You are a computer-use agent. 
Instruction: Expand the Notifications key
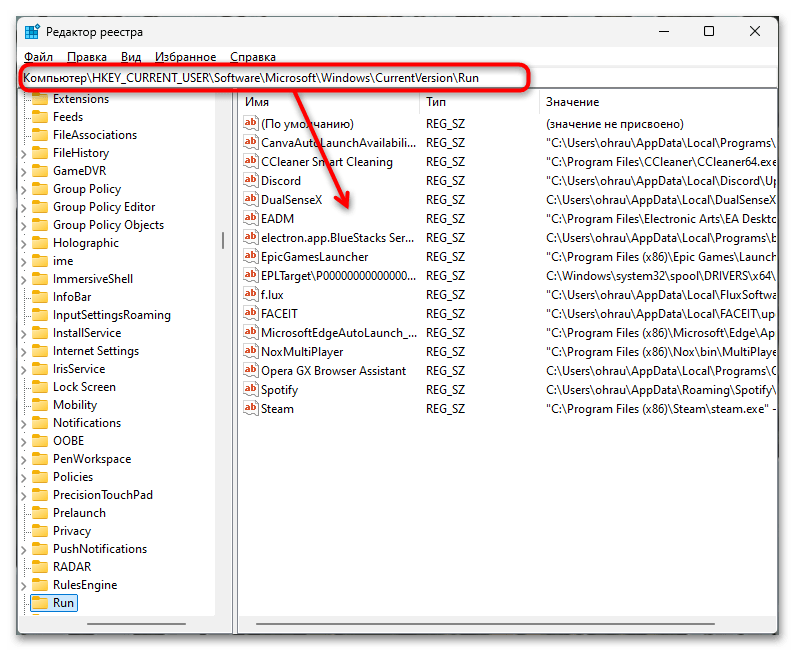24,423
